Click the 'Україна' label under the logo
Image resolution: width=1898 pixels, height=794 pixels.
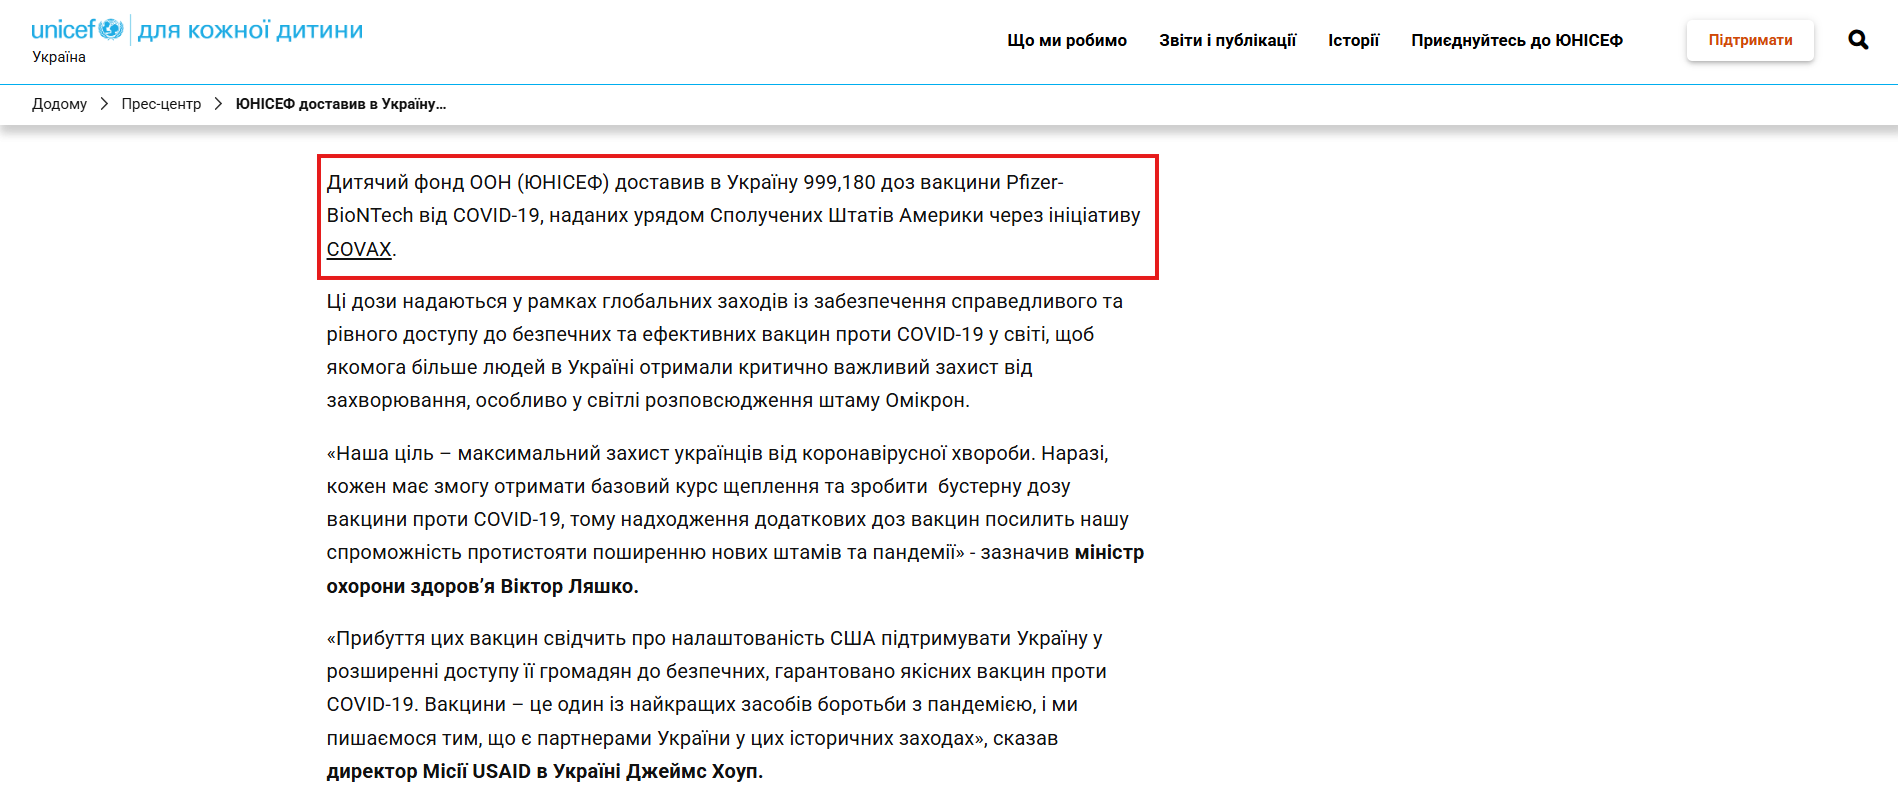pyautogui.click(x=59, y=57)
